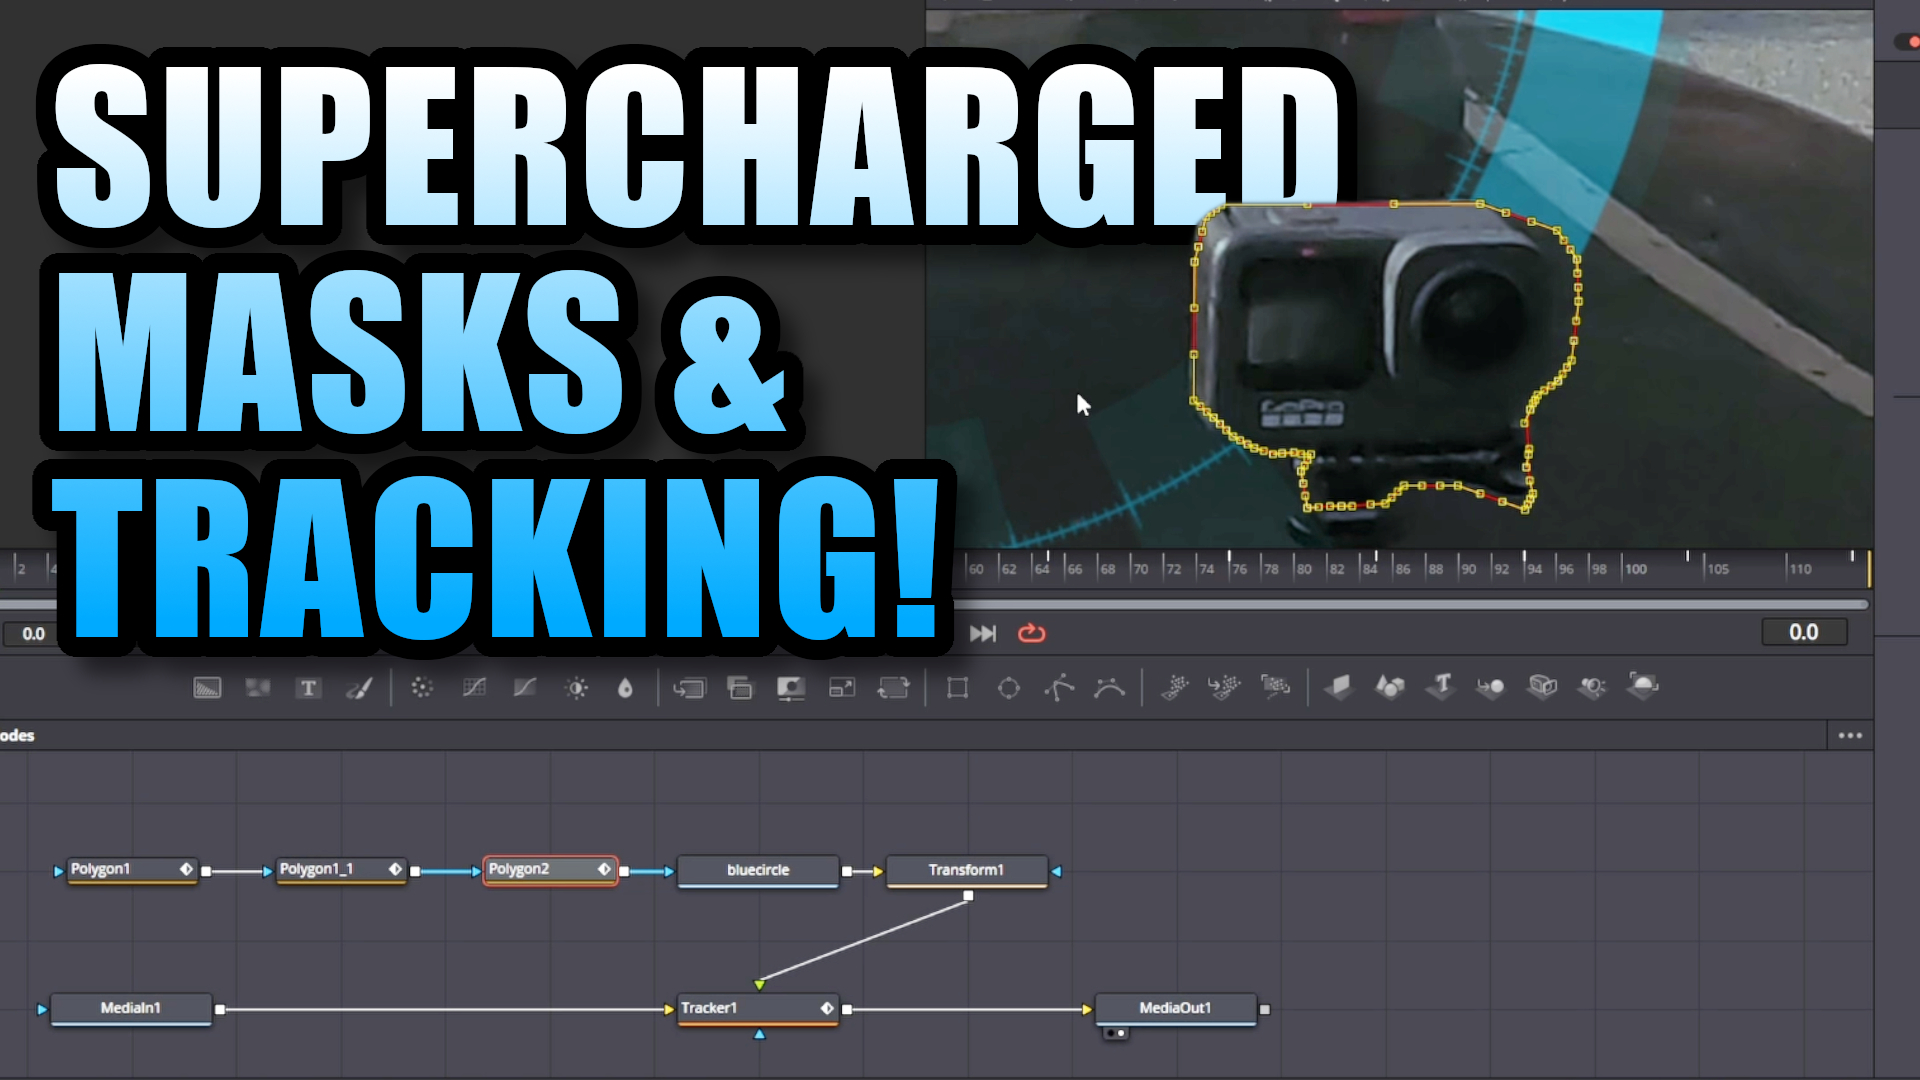Open the Nodes panel three-dot menu

[x=1850, y=735]
